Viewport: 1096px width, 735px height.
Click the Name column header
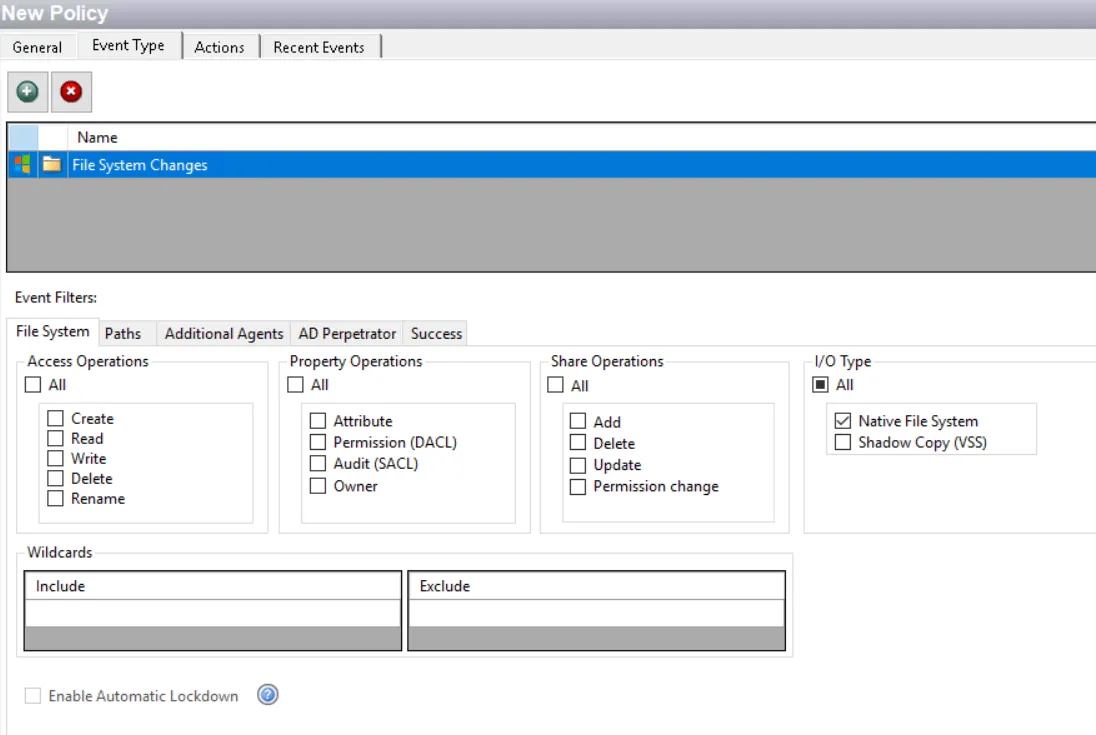coord(581,138)
